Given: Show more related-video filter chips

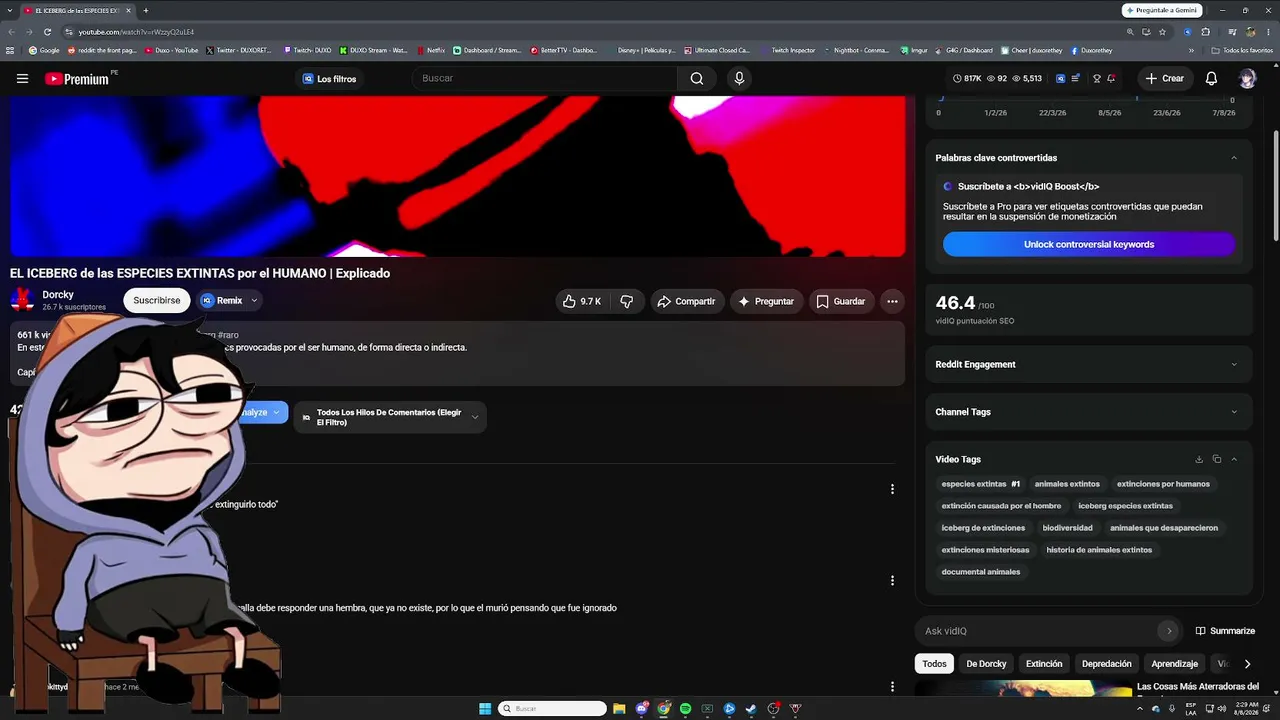Looking at the screenshot, I should pos(1247,664).
